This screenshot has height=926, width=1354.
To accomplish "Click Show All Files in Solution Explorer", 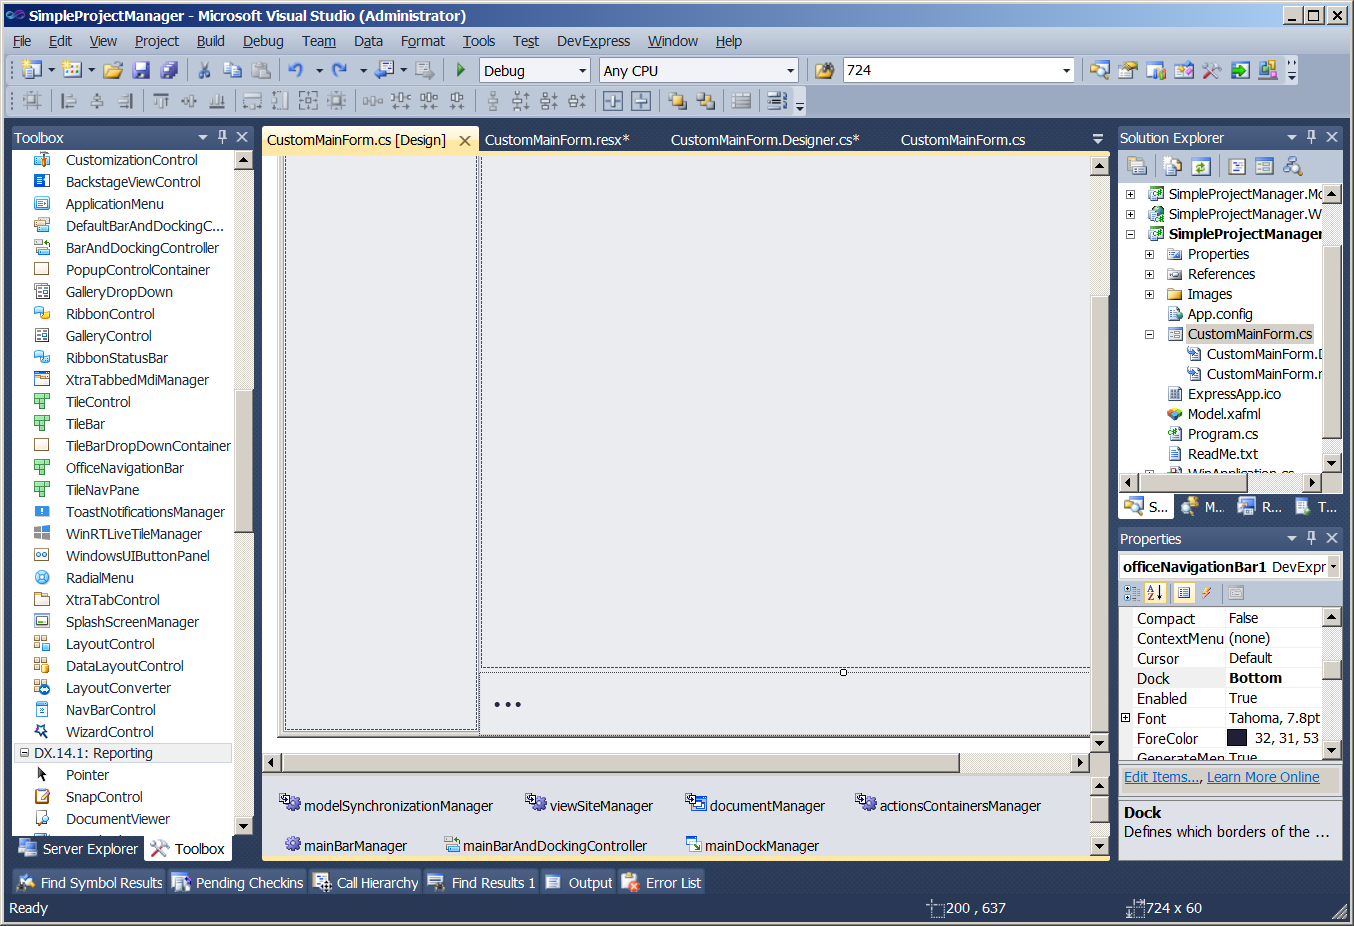I will click(x=1172, y=166).
